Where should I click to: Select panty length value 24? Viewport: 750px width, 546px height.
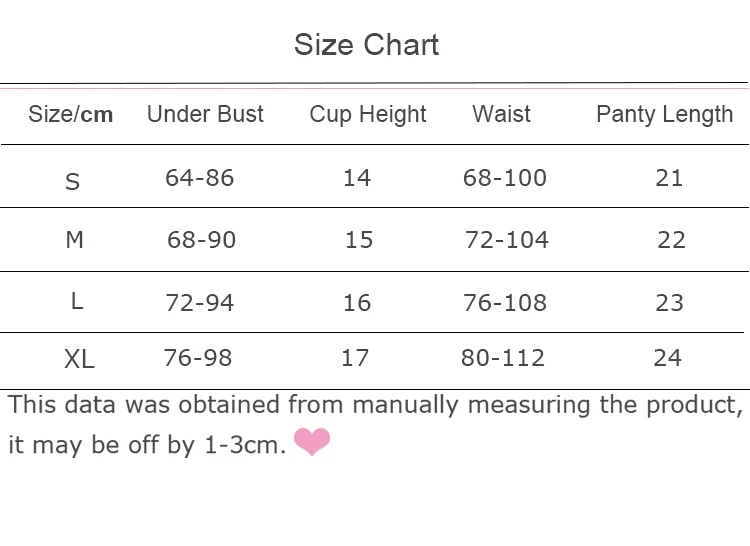tap(667, 358)
